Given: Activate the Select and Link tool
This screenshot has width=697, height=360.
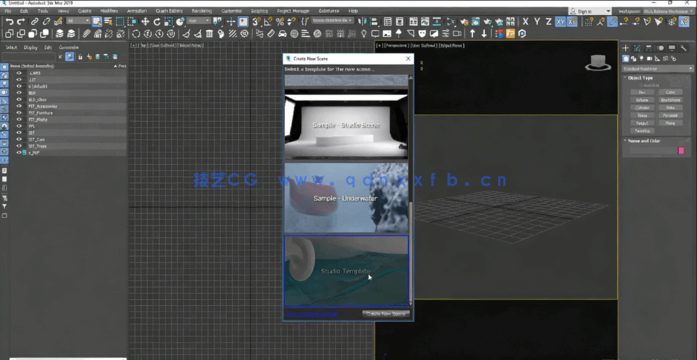Looking at the screenshot, I should [34, 21].
